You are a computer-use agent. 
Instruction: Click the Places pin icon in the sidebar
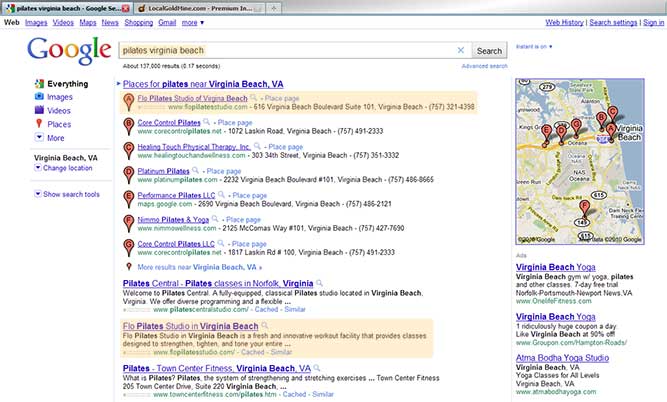39,123
